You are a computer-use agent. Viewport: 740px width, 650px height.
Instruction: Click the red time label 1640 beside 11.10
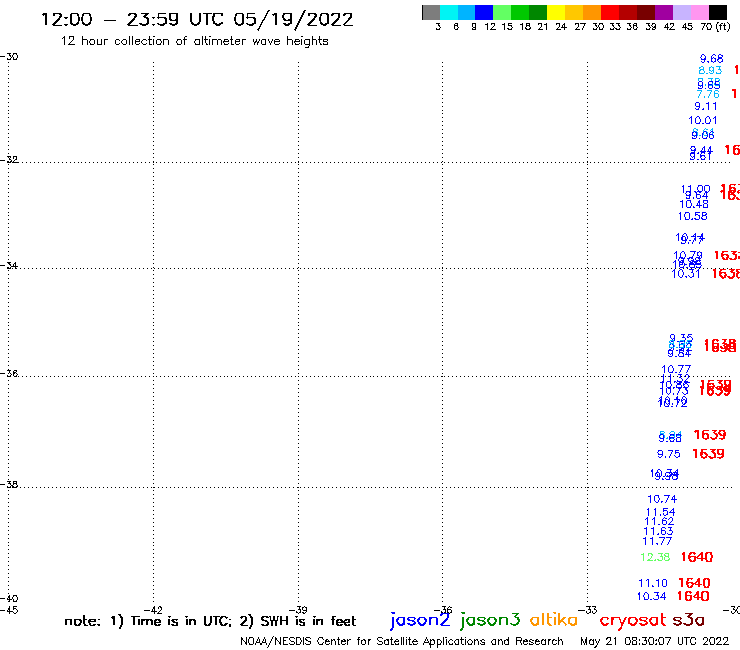coord(694,583)
